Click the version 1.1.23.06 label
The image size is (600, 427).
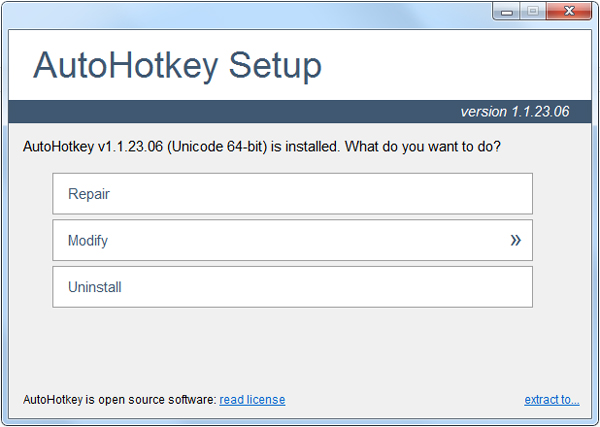pos(515,112)
